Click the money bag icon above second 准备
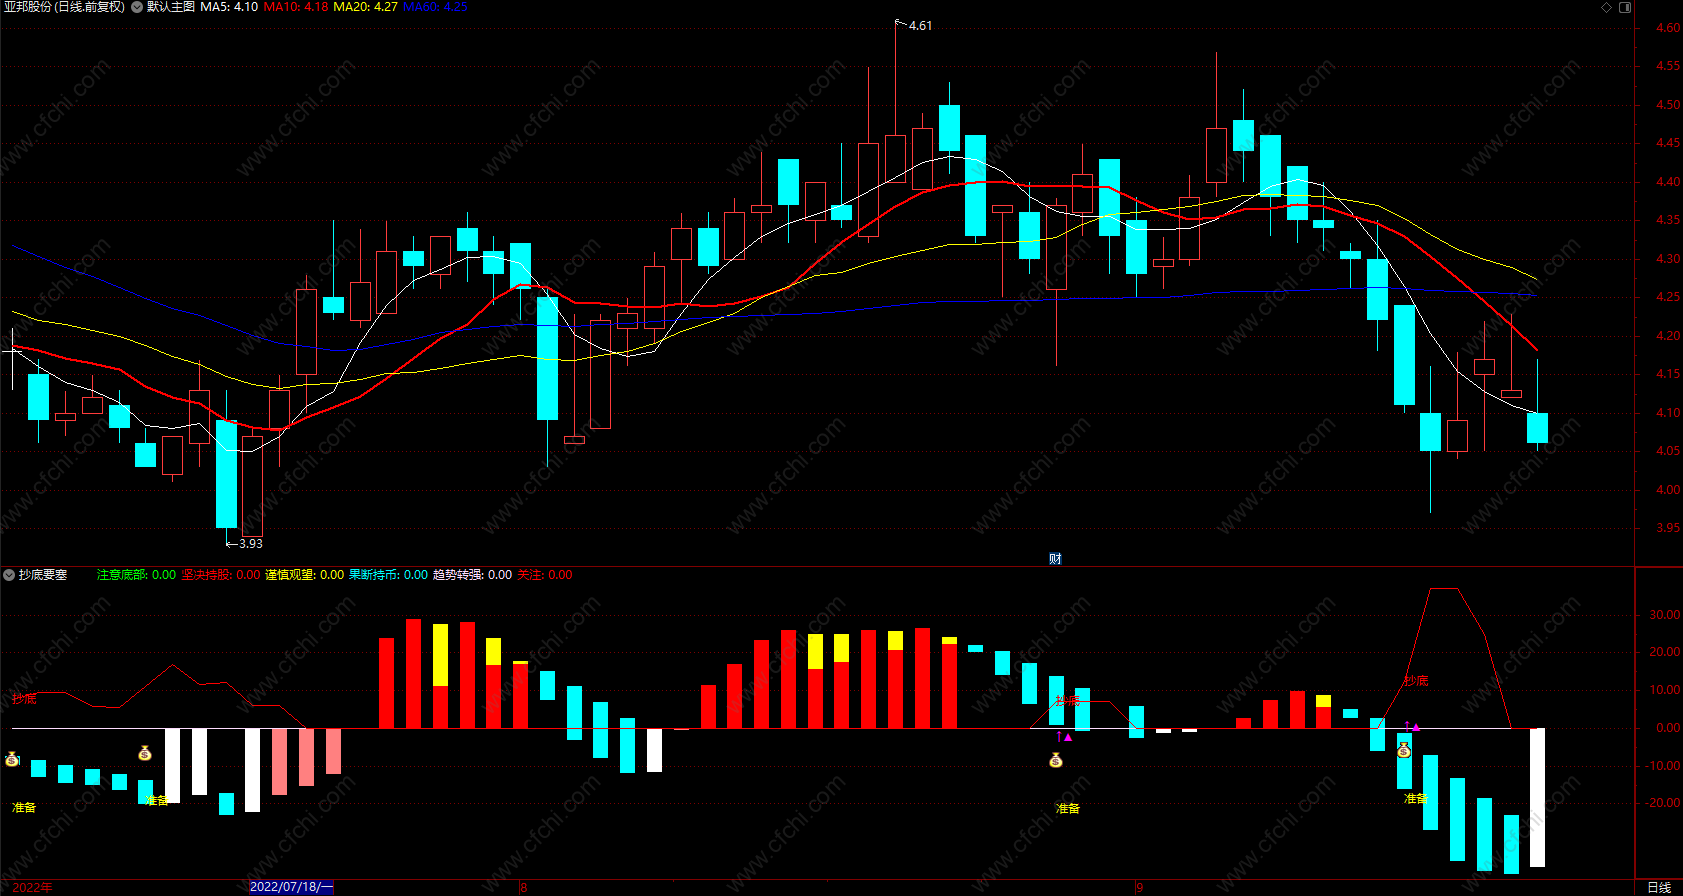Viewport: 1683px width, 896px height. coord(145,753)
